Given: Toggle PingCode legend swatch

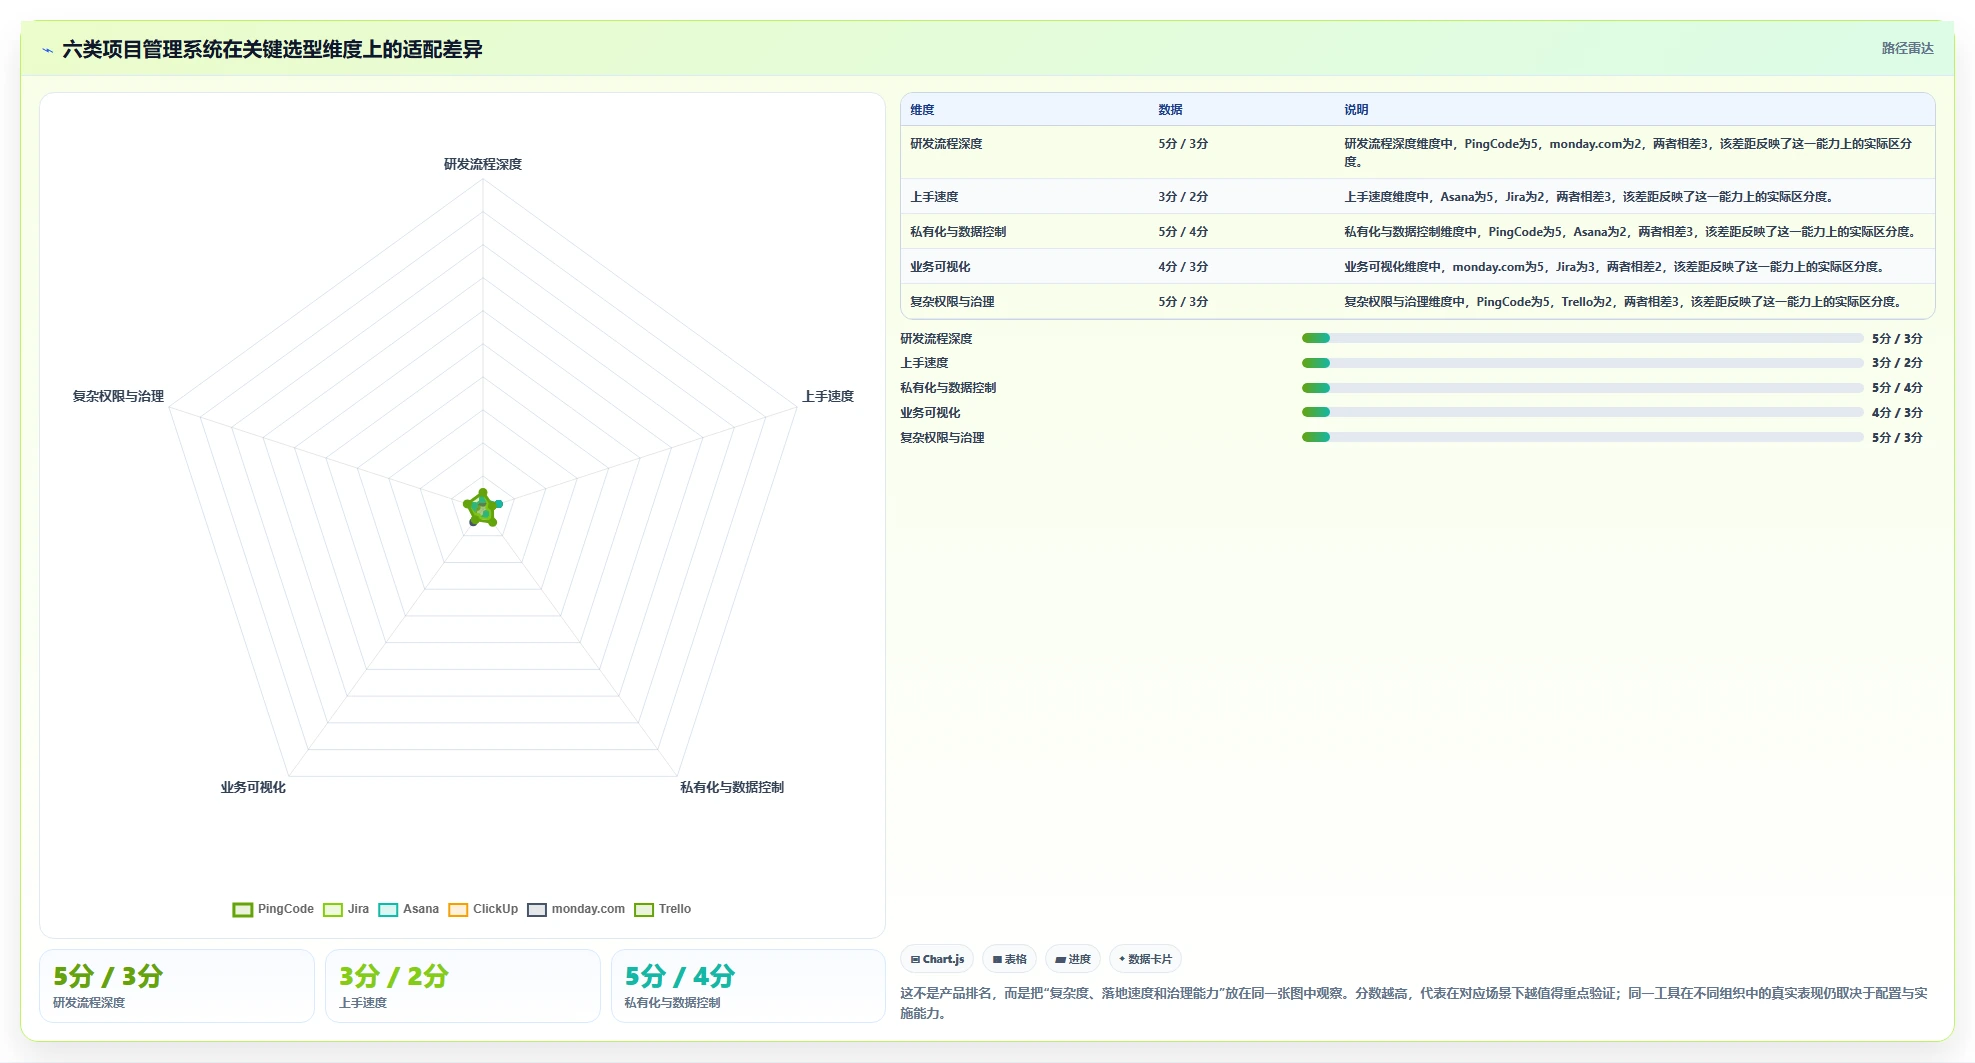Looking at the screenshot, I should [242, 909].
